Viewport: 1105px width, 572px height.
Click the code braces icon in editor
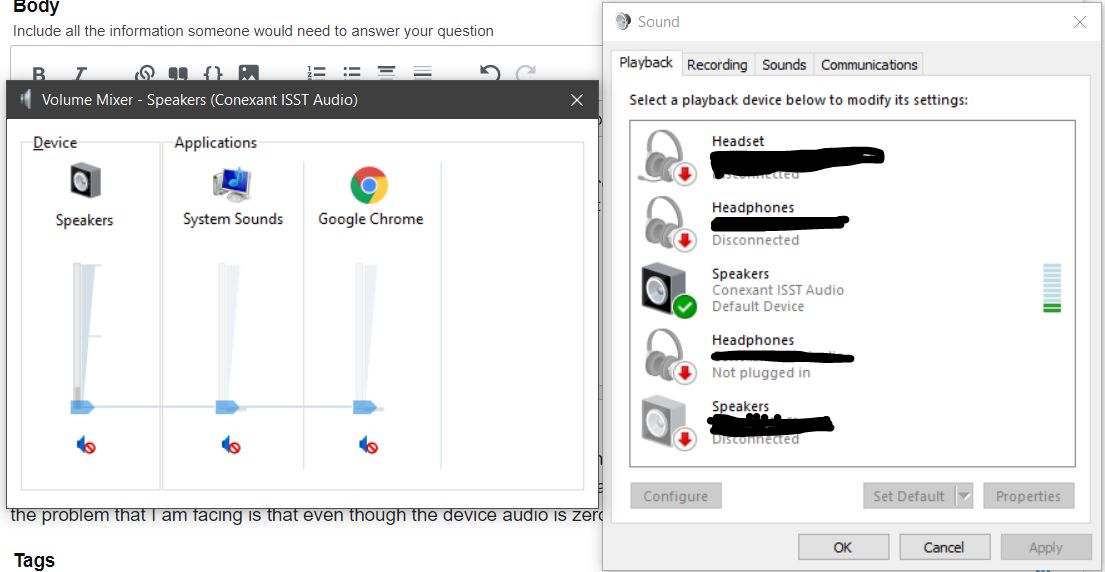pos(212,73)
